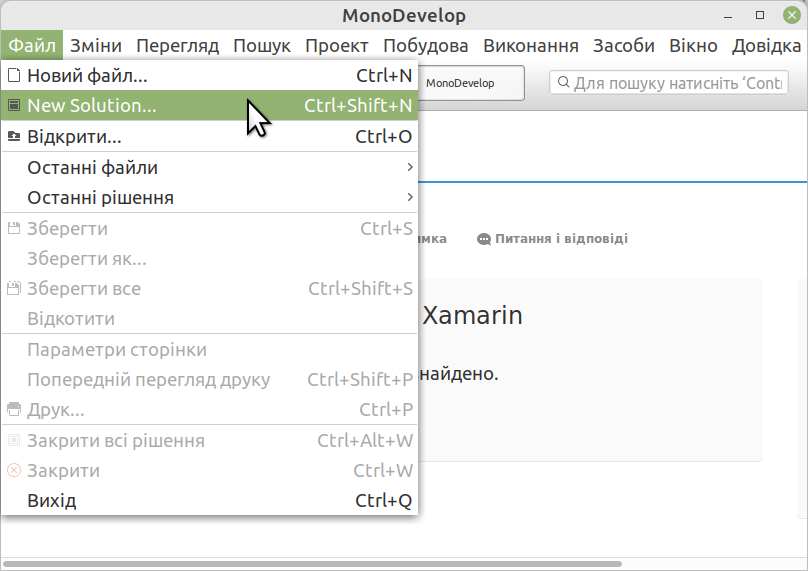Expand Останні рішення submenu
This screenshot has height=571, width=808.
[209, 197]
